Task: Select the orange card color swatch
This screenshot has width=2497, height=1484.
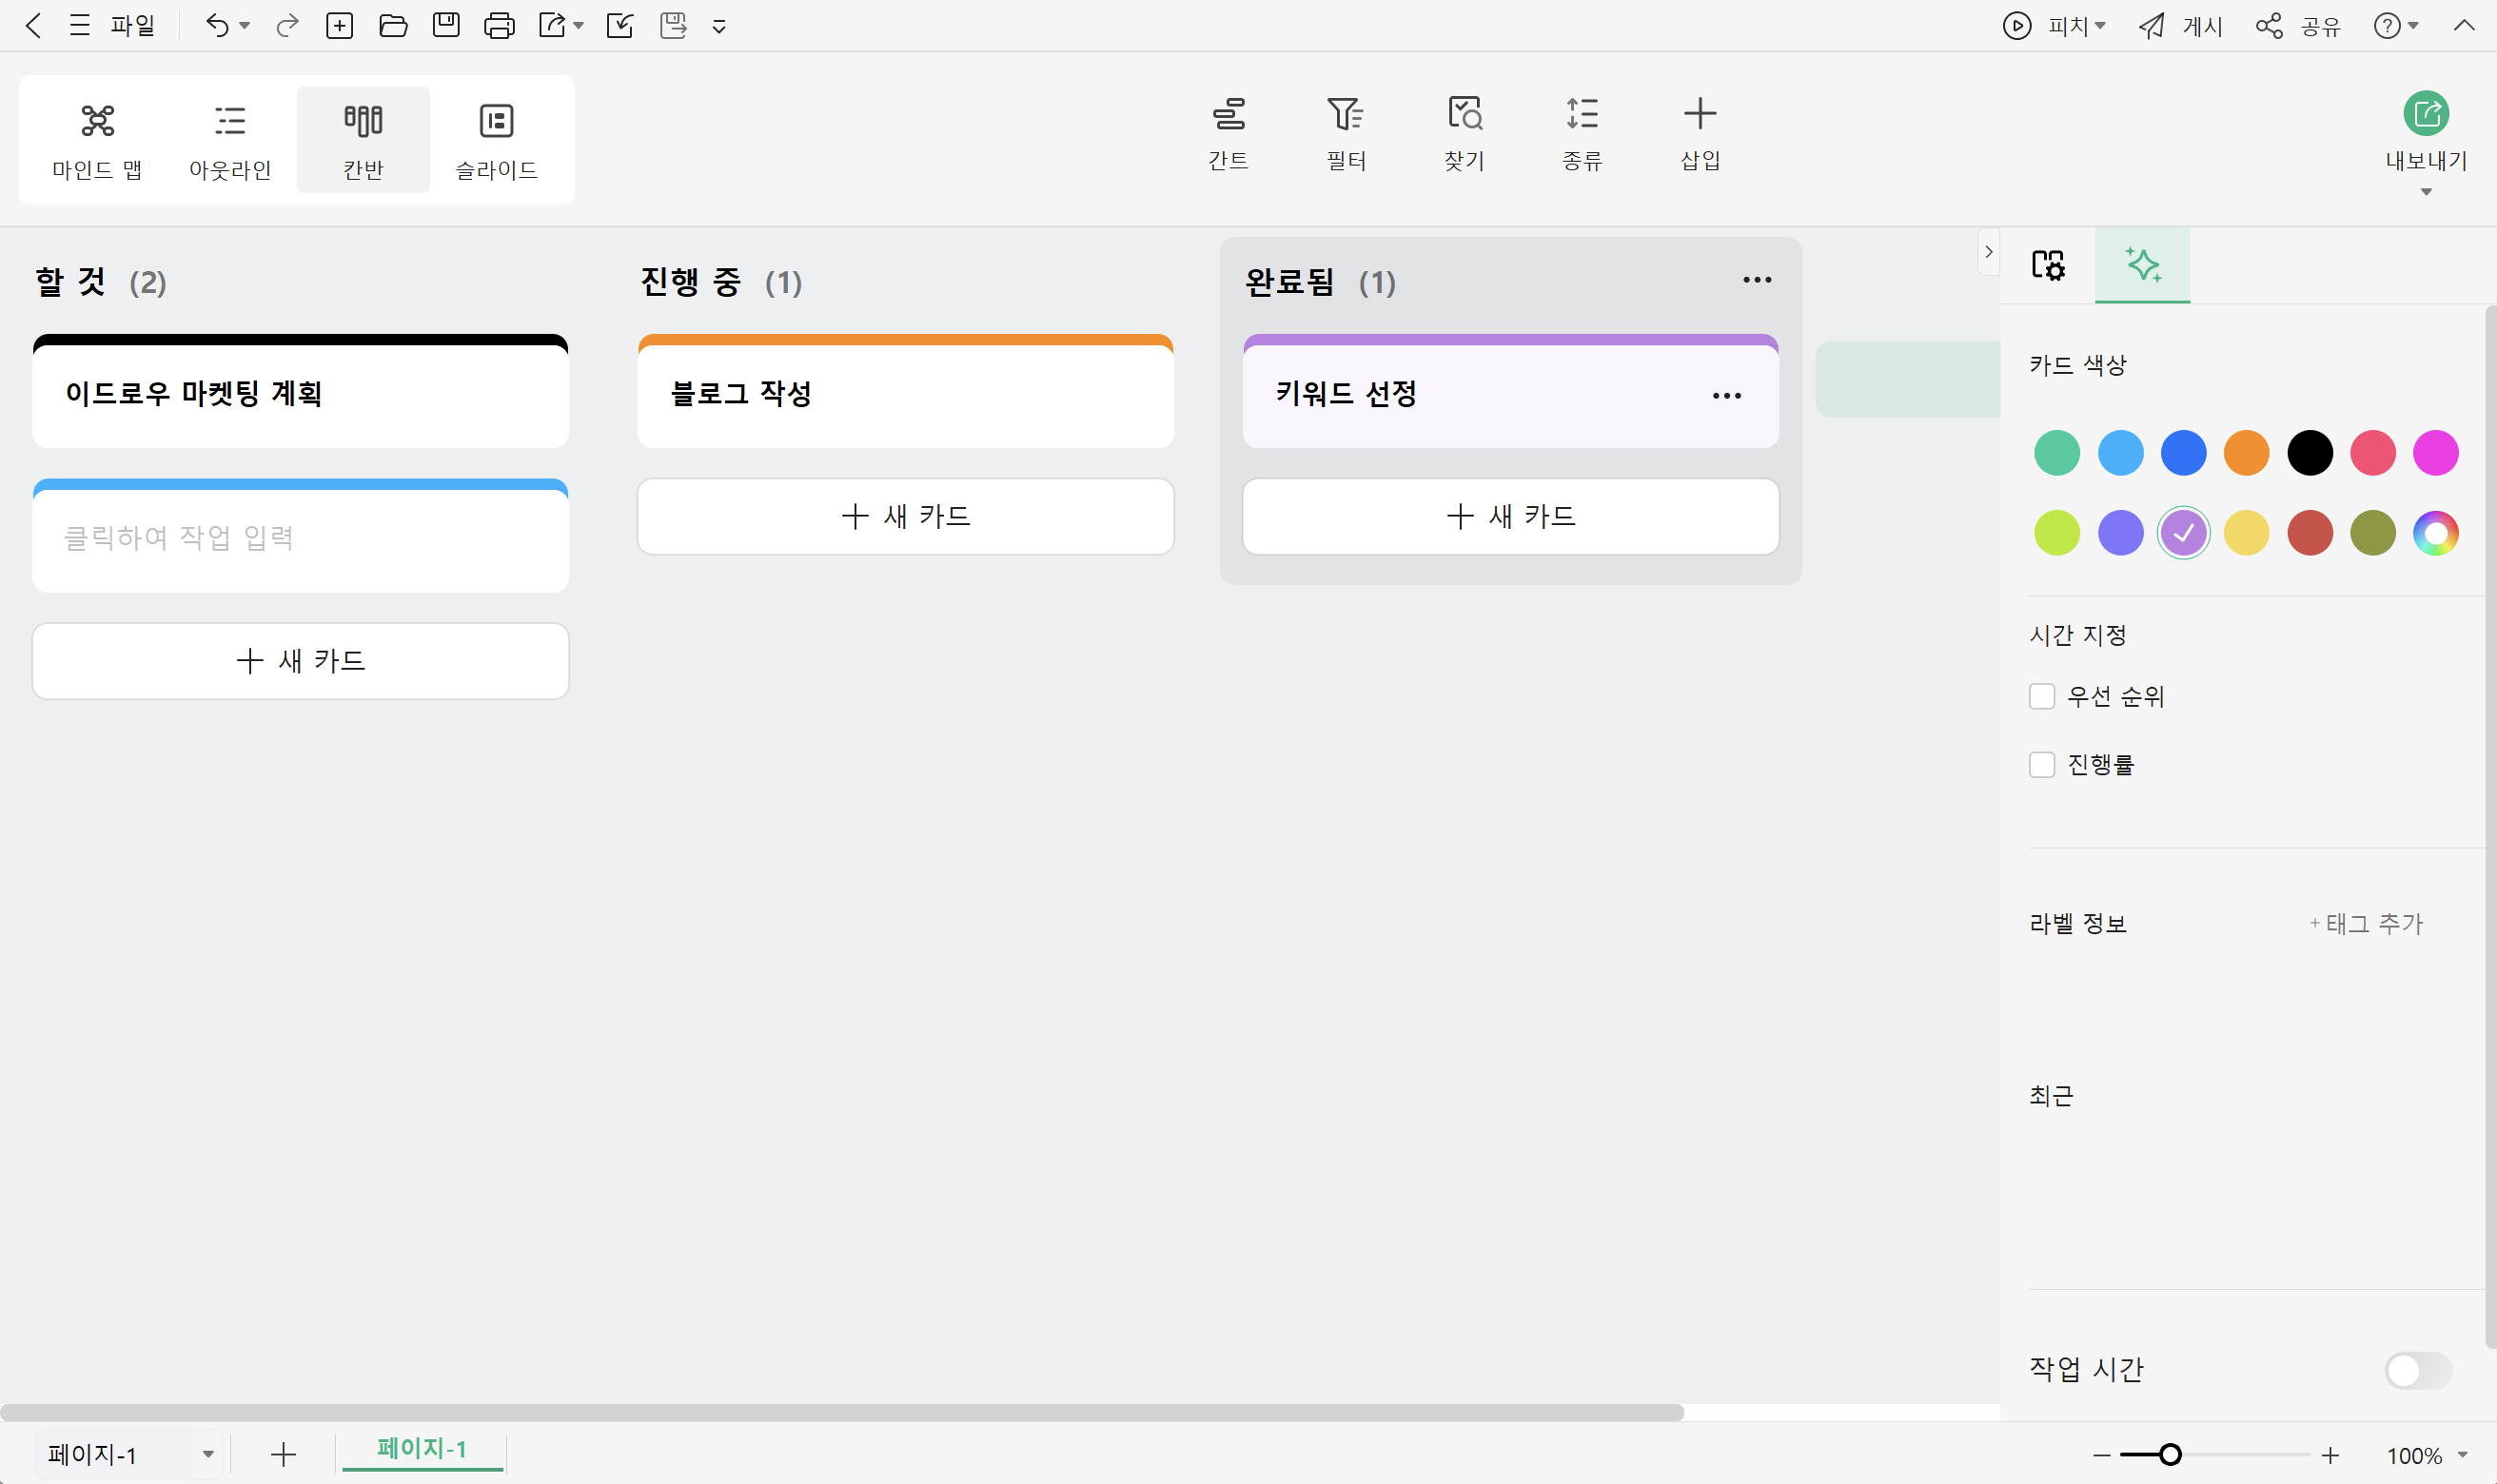Action: point(2247,452)
